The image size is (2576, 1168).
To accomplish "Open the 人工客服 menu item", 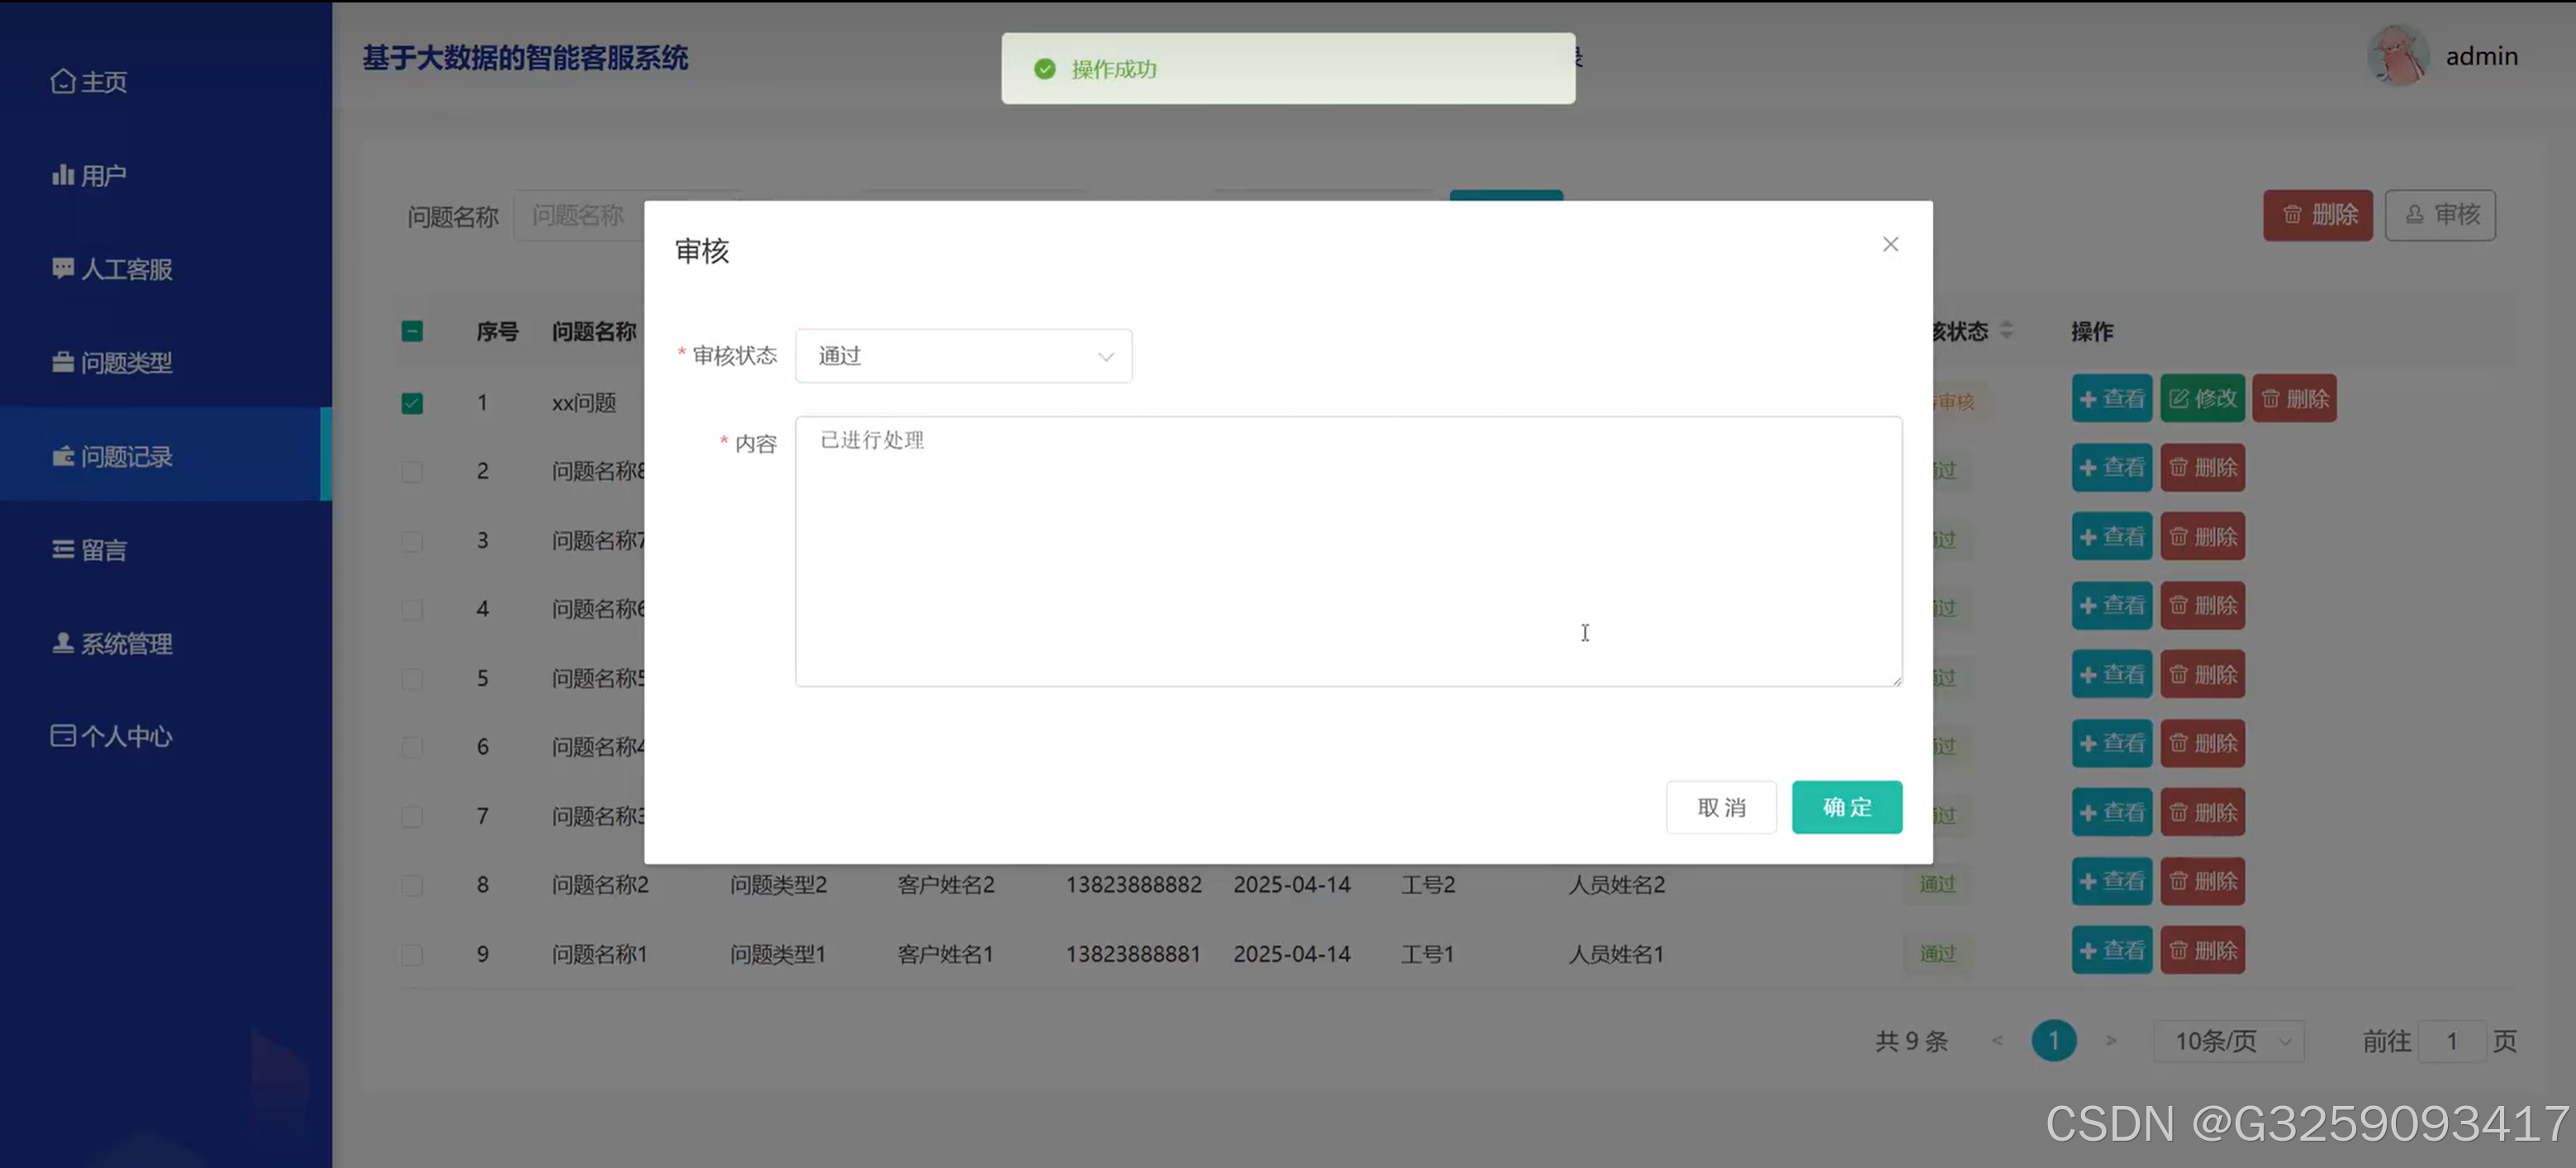I will coord(112,269).
